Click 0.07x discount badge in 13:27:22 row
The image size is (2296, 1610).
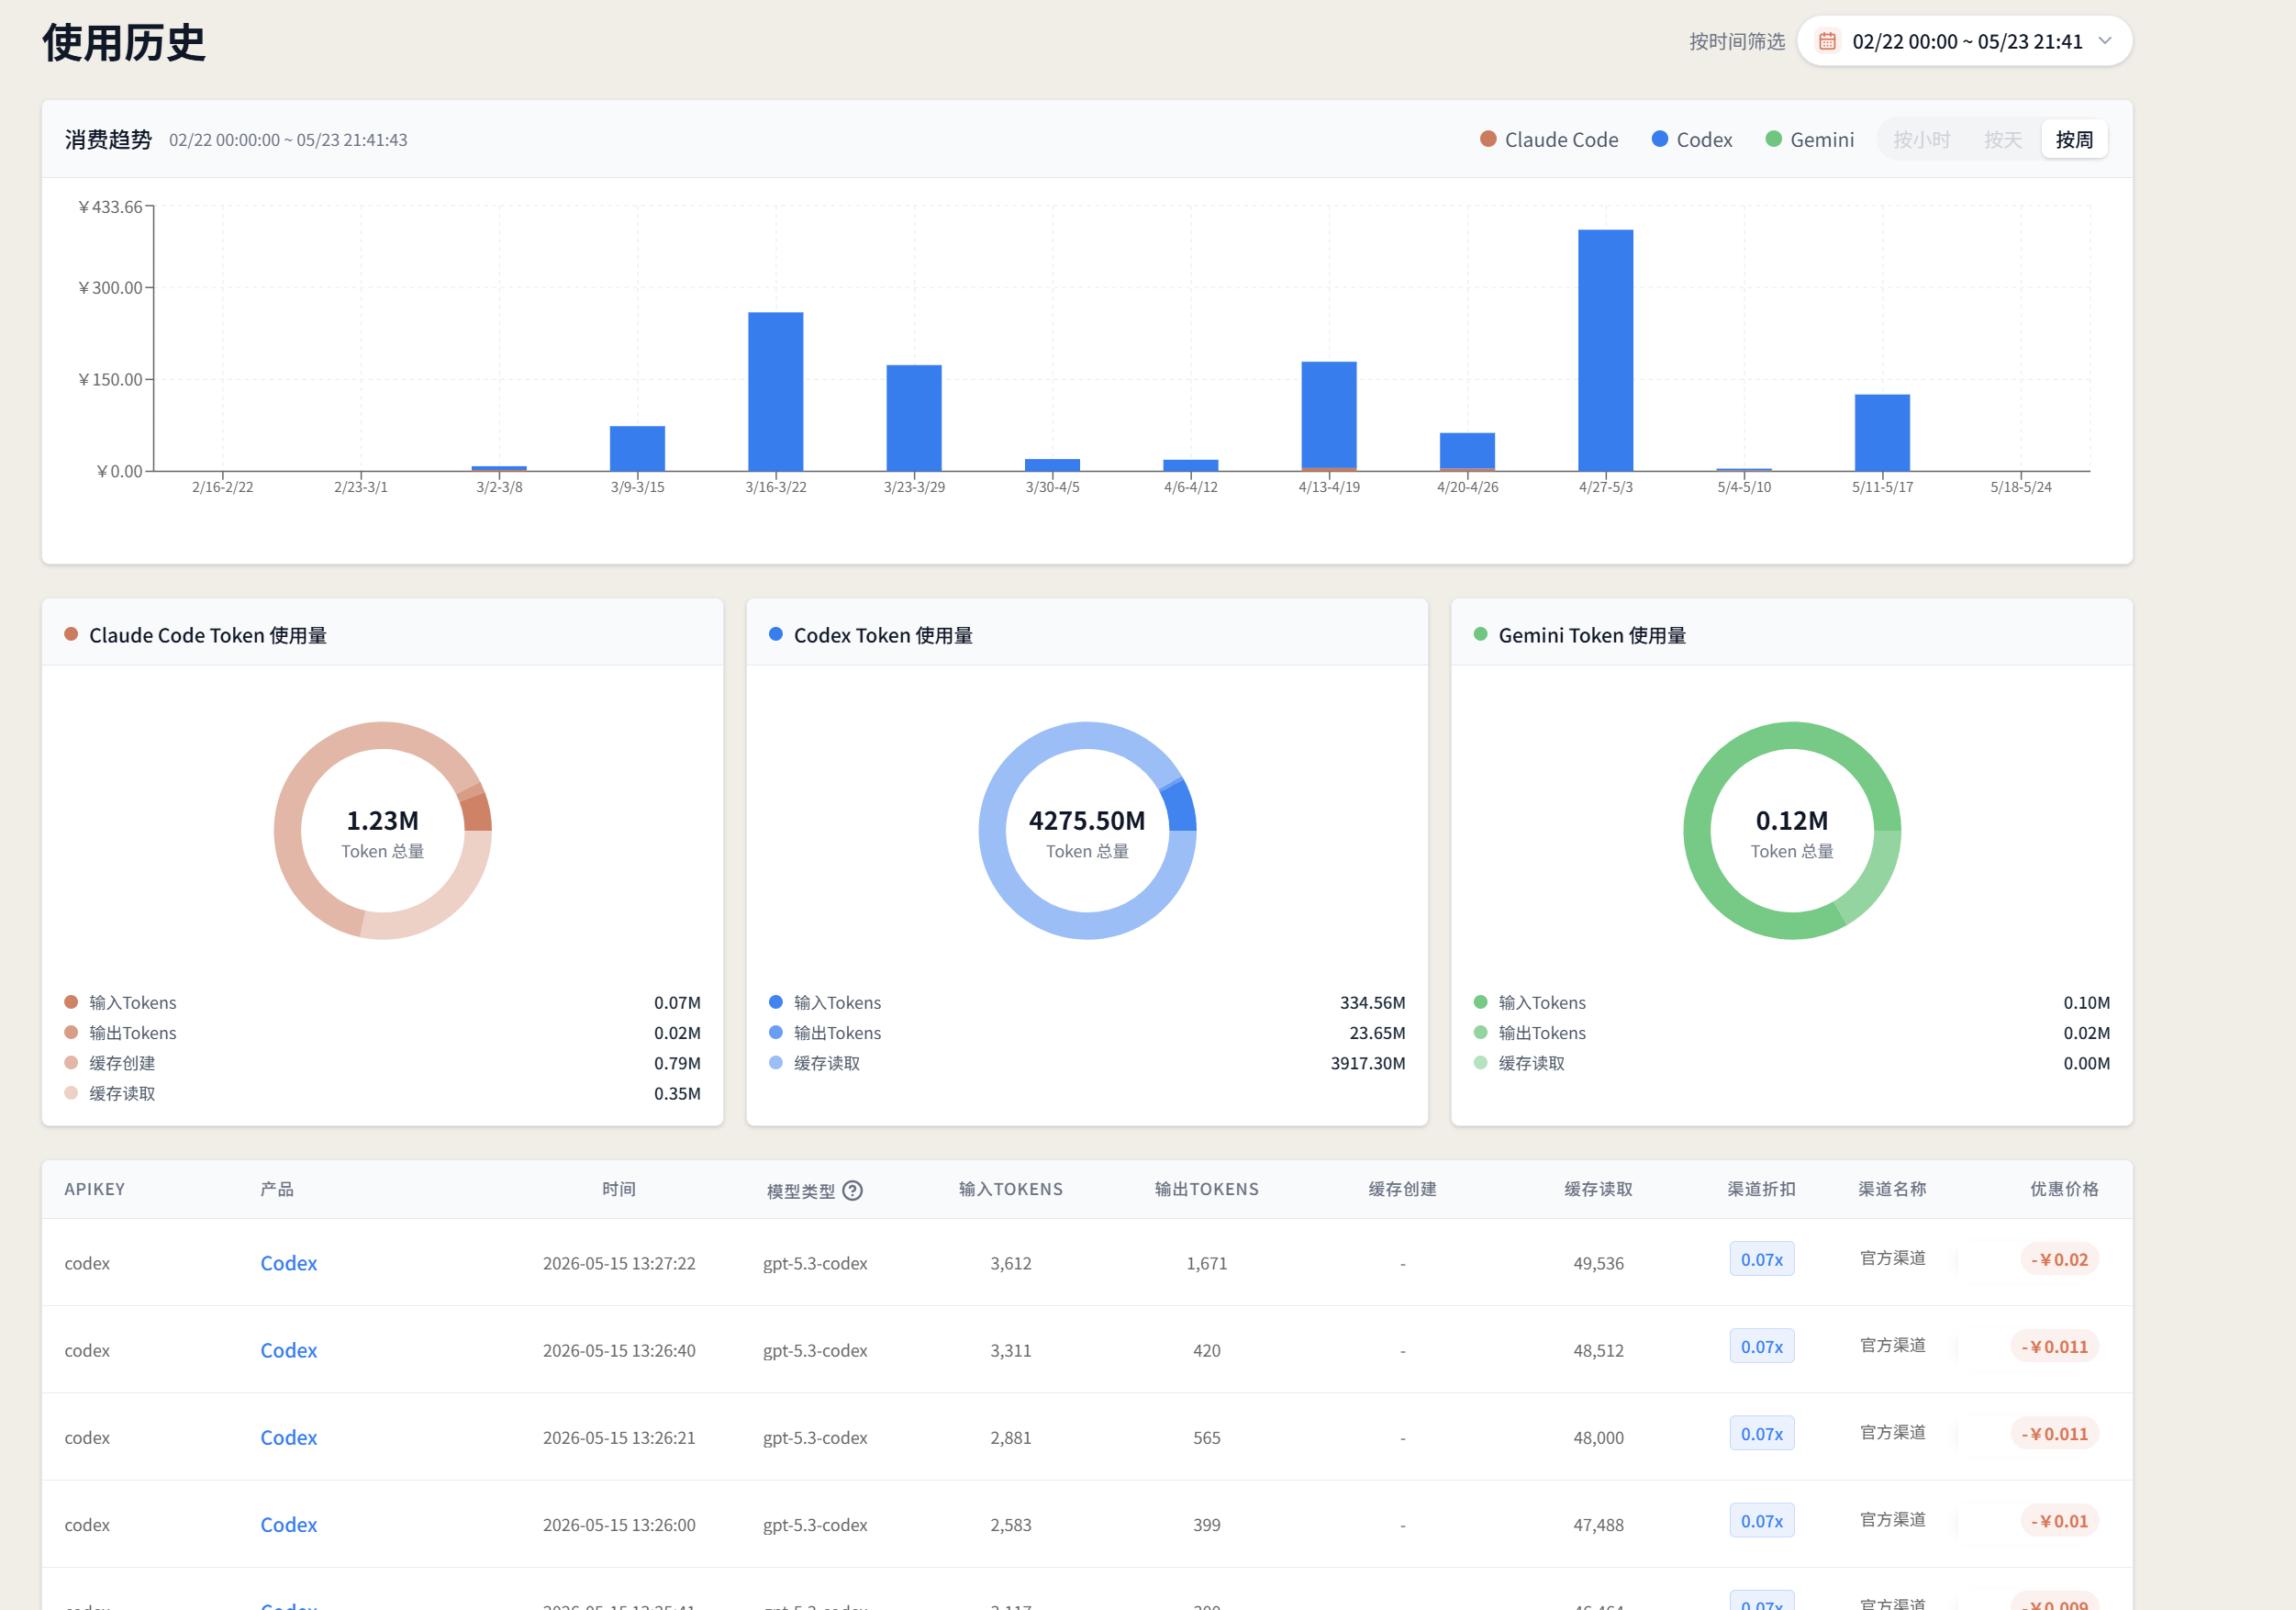1762,1259
